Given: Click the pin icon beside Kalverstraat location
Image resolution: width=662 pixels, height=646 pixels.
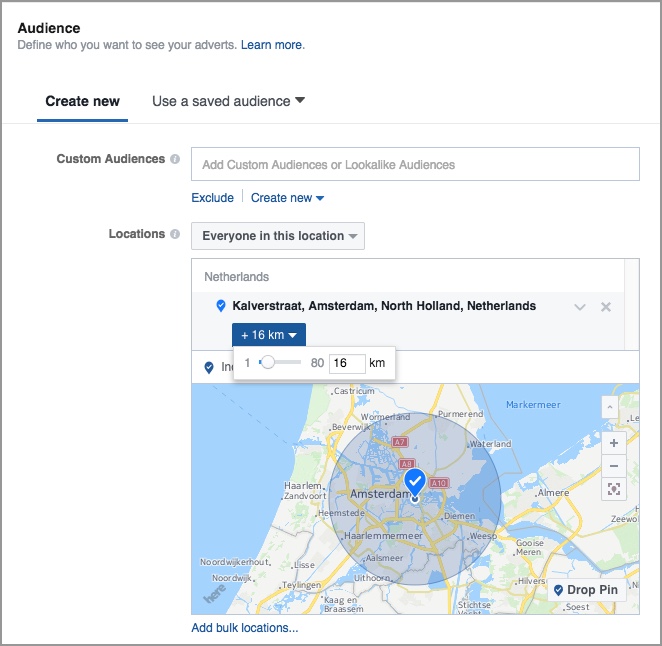Looking at the screenshot, I should tap(220, 306).
